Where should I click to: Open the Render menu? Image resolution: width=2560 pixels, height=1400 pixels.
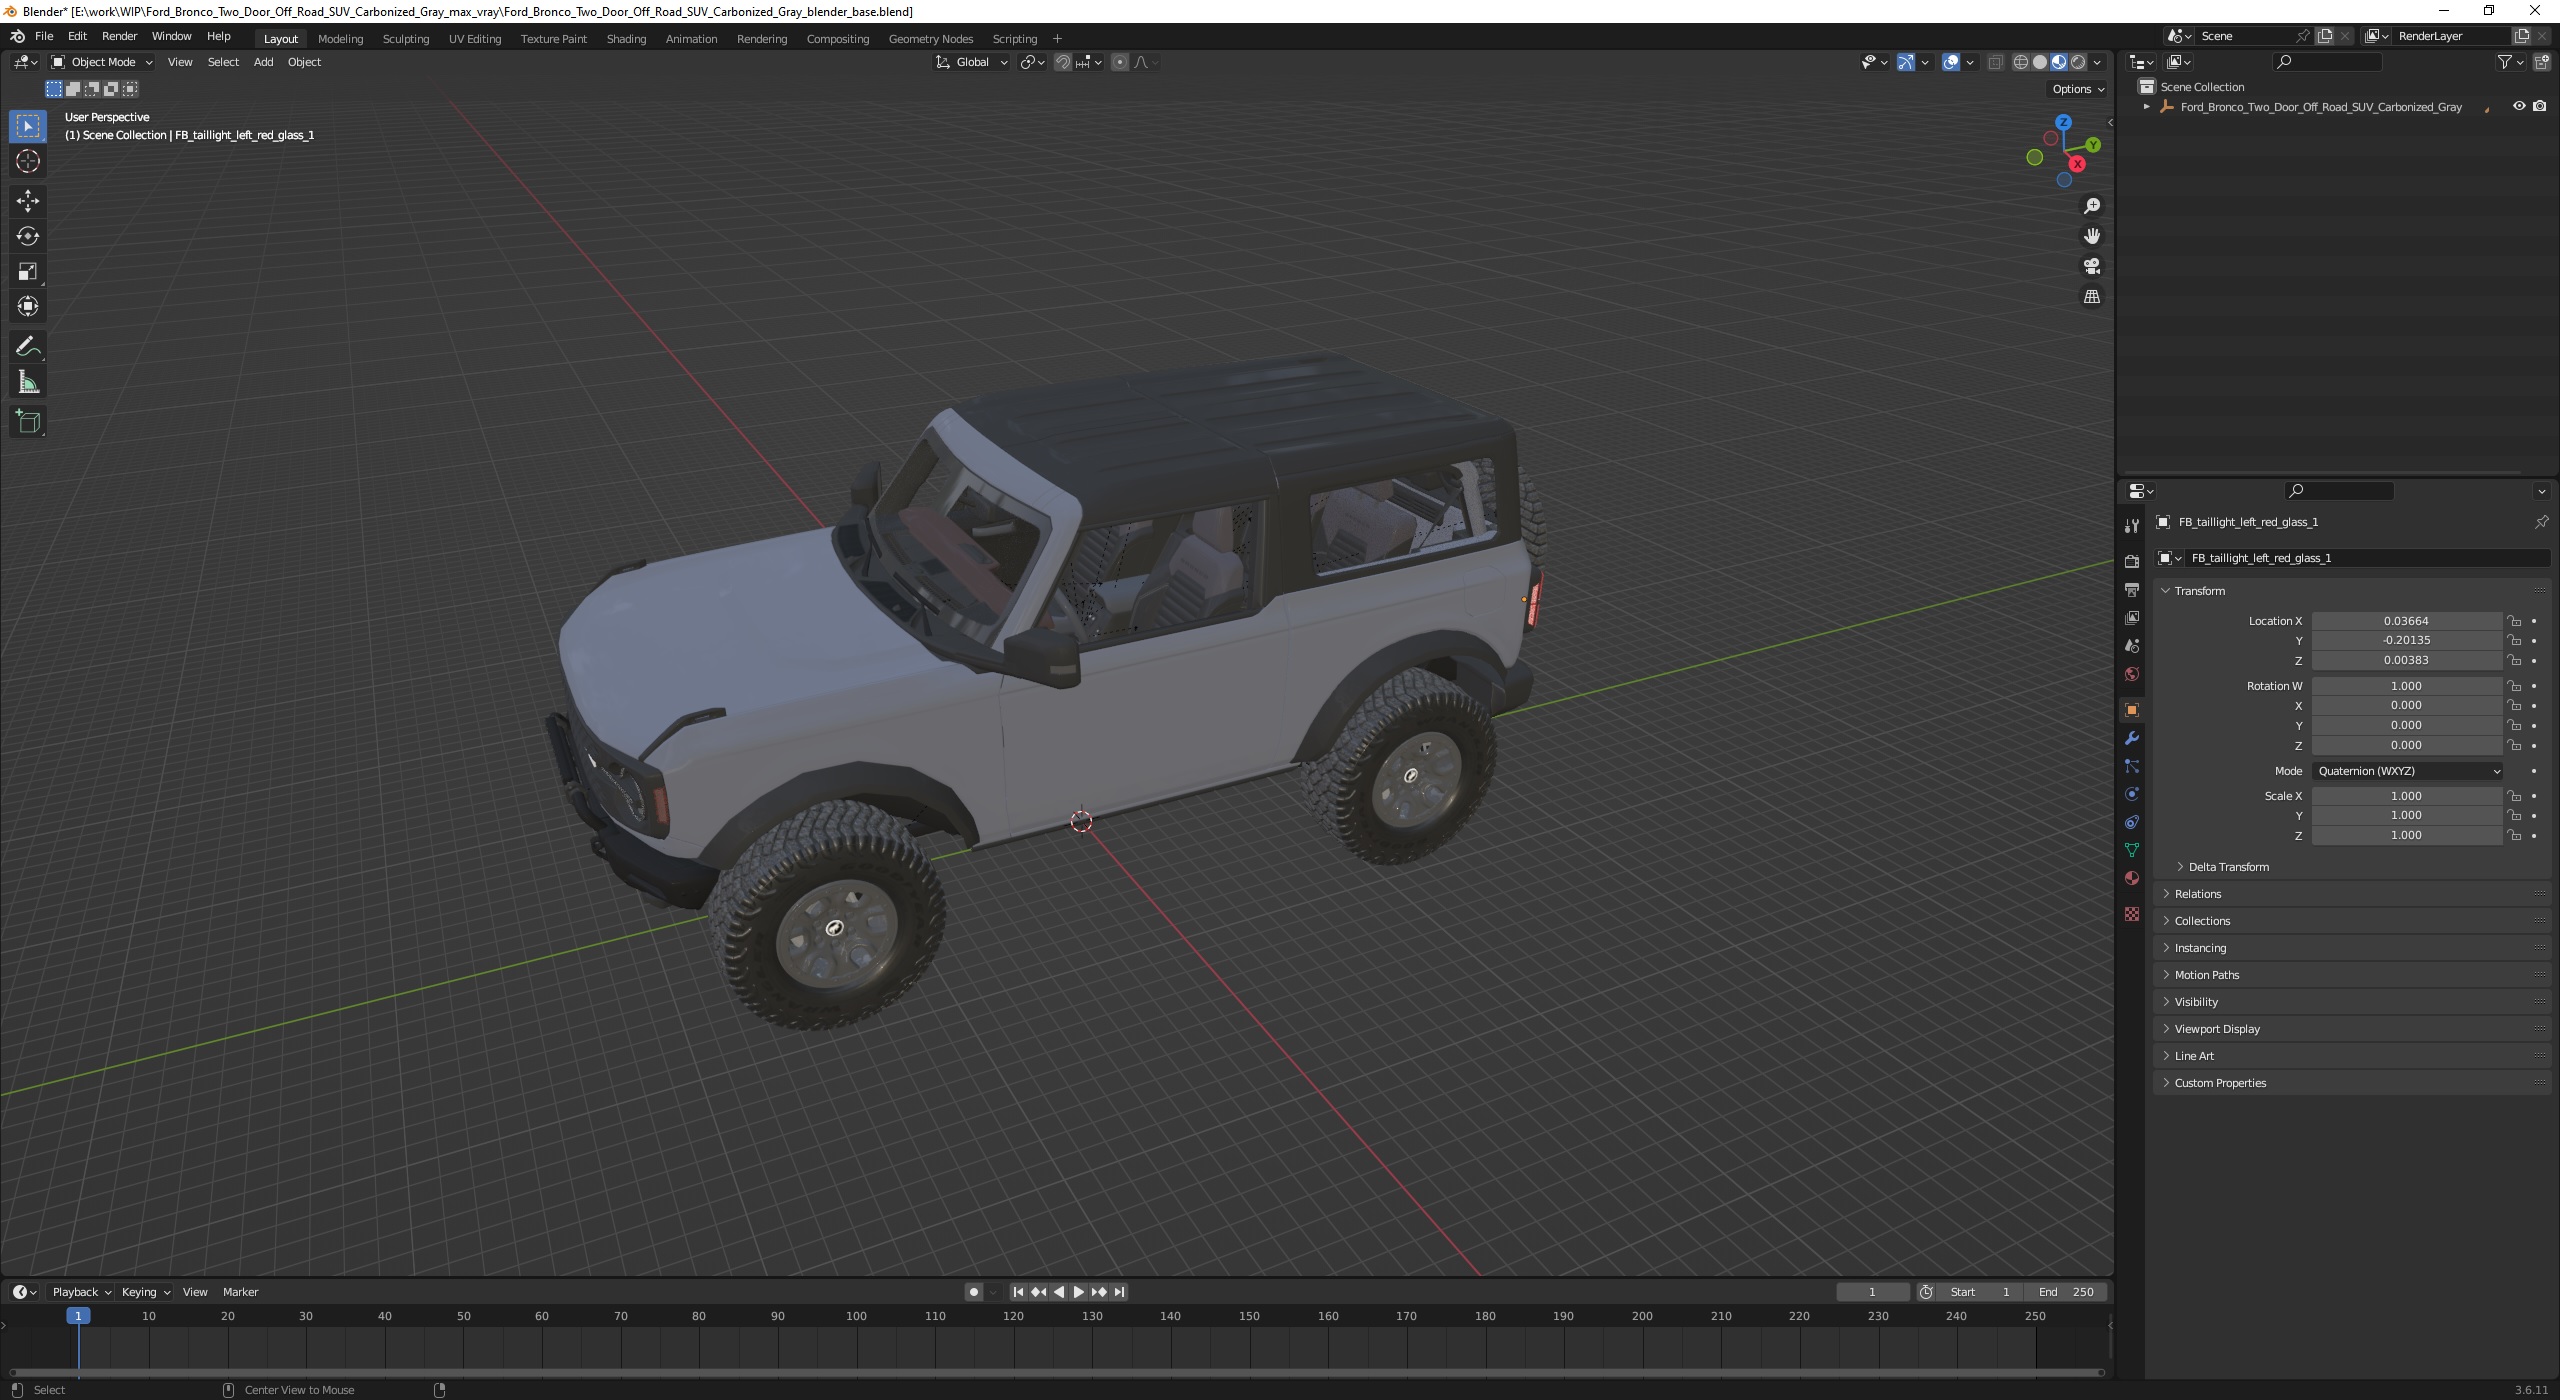119,36
